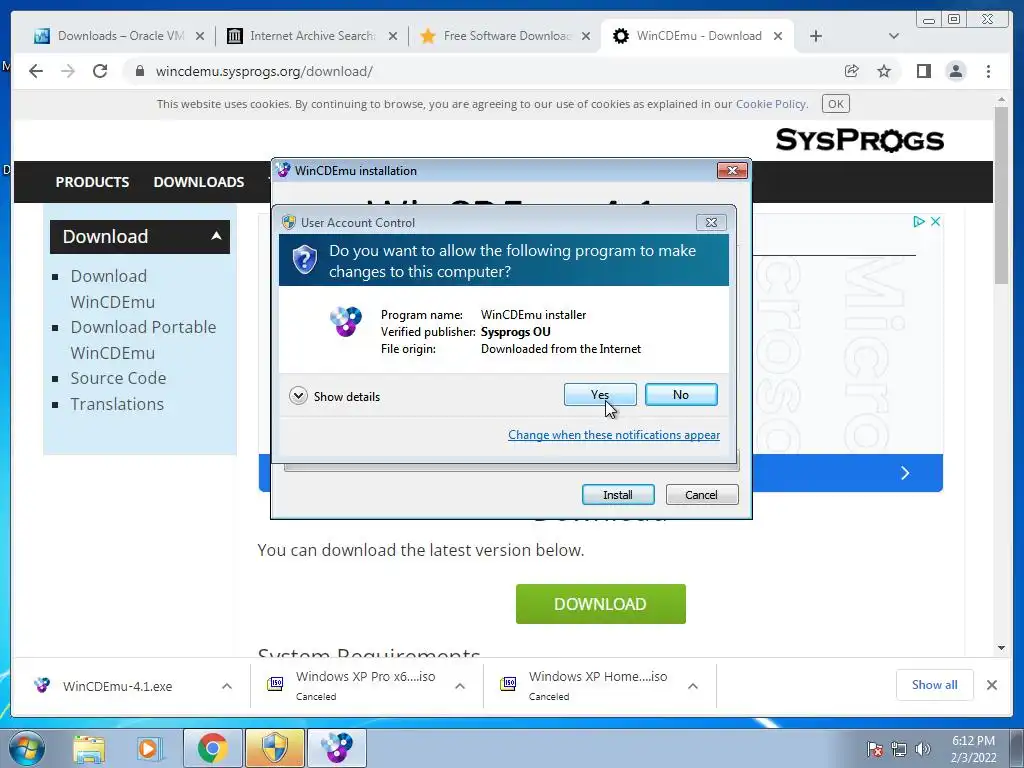This screenshot has width=1024, height=768.
Task: Open Windows Media Player taskbar icon
Action: [x=148, y=748]
